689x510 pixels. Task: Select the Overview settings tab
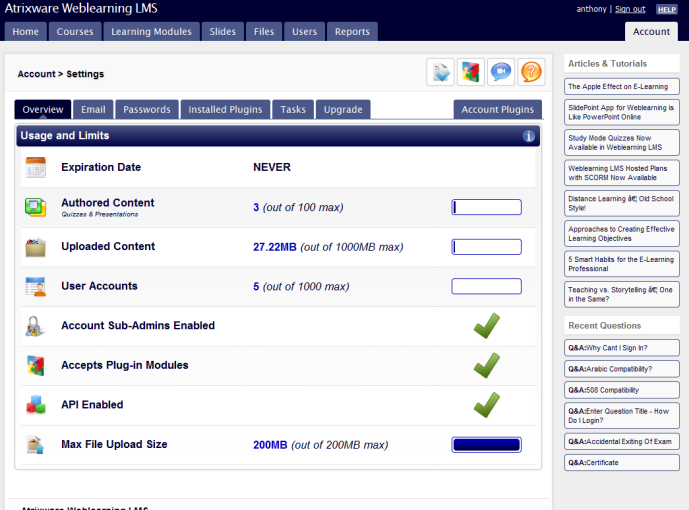pyautogui.click(x=43, y=109)
